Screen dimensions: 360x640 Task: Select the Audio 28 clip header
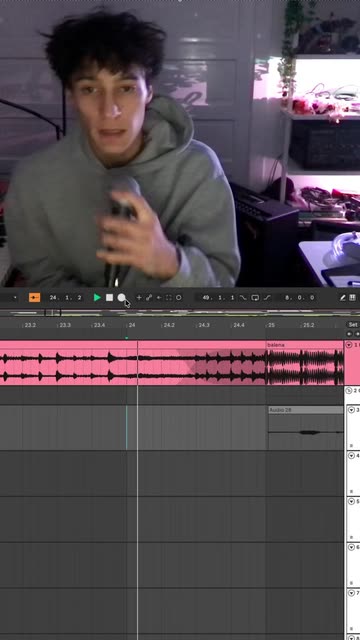click(306, 410)
